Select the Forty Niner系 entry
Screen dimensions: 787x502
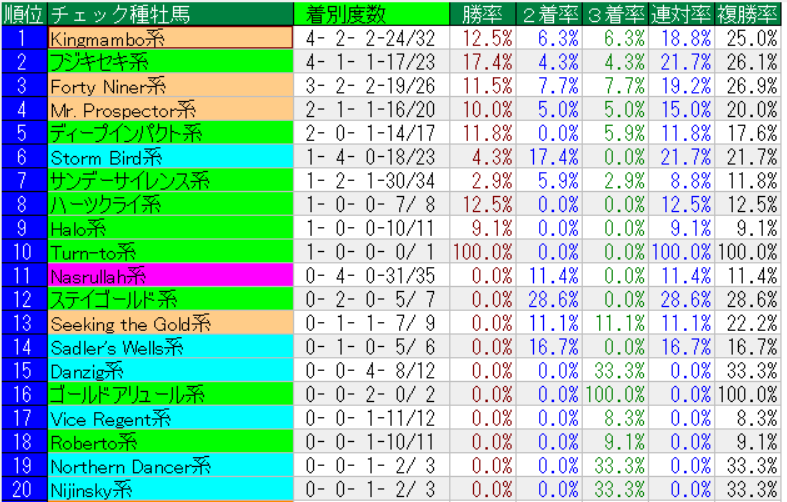pos(170,86)
